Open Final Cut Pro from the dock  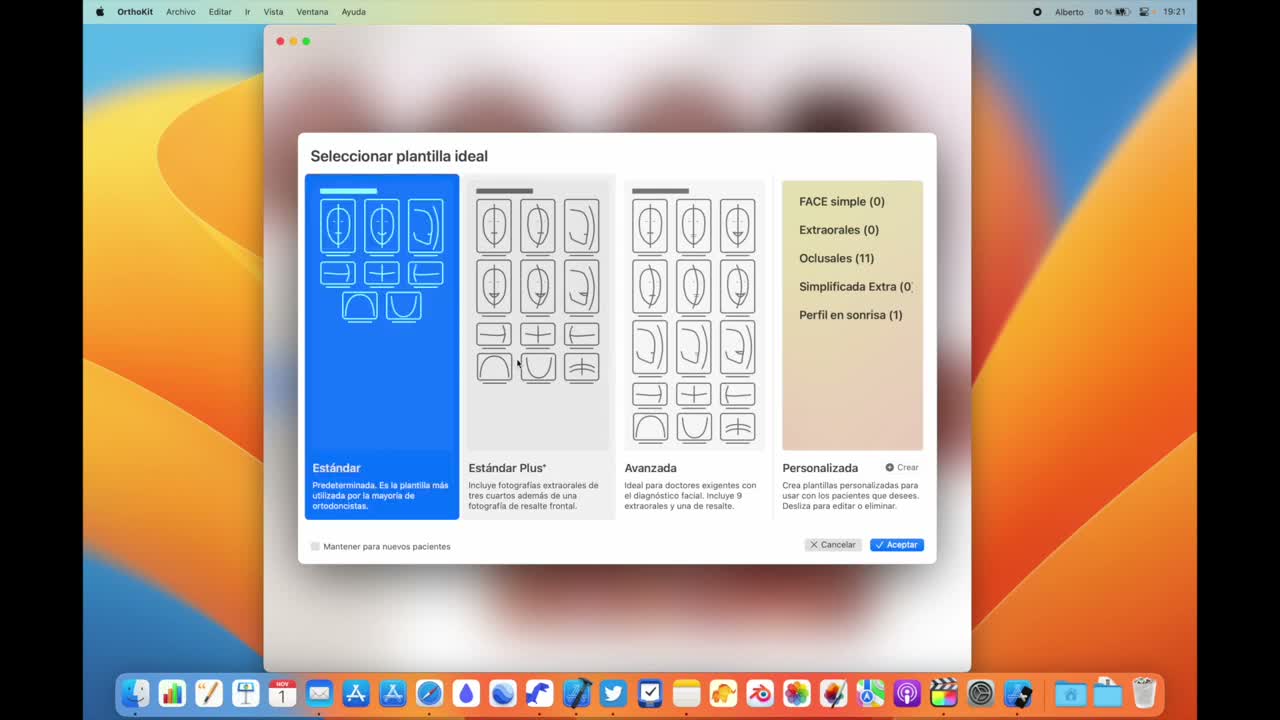pyautogui.click(x=944, y=693)
